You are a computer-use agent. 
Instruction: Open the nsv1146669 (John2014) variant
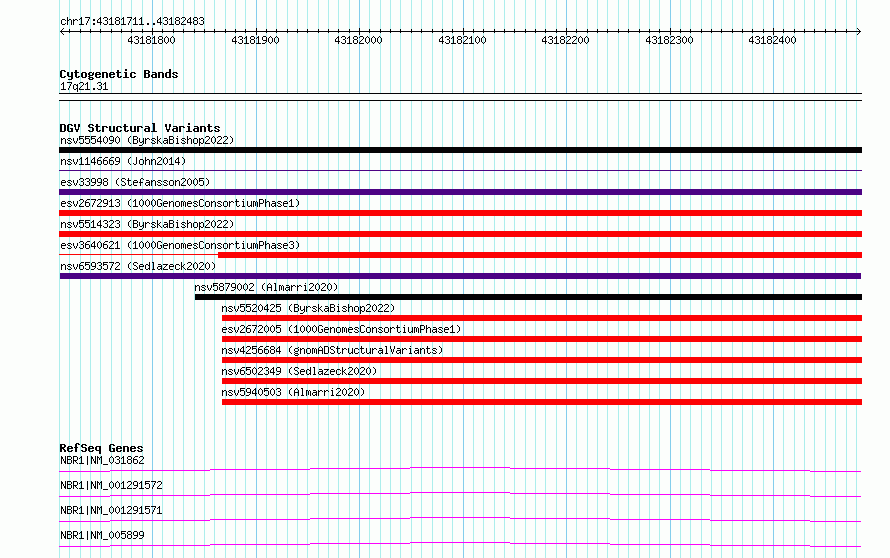tap(123, 161)
